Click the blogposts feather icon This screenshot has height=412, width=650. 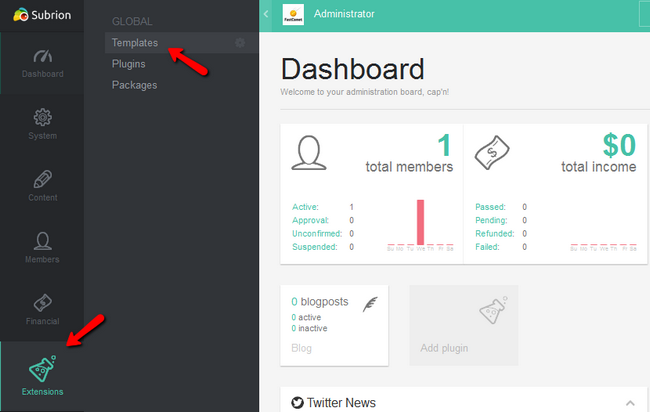(370, 304)
